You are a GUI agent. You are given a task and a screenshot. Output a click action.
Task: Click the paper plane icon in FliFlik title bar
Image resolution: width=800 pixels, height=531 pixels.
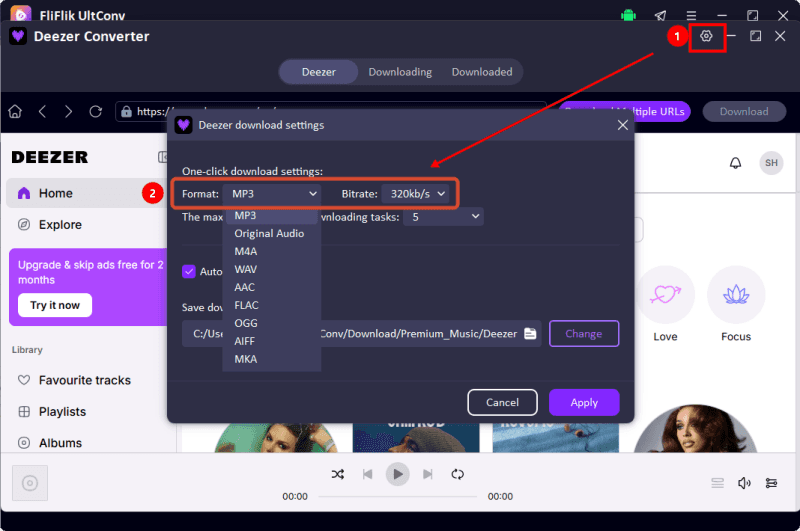tap(660, 15)
